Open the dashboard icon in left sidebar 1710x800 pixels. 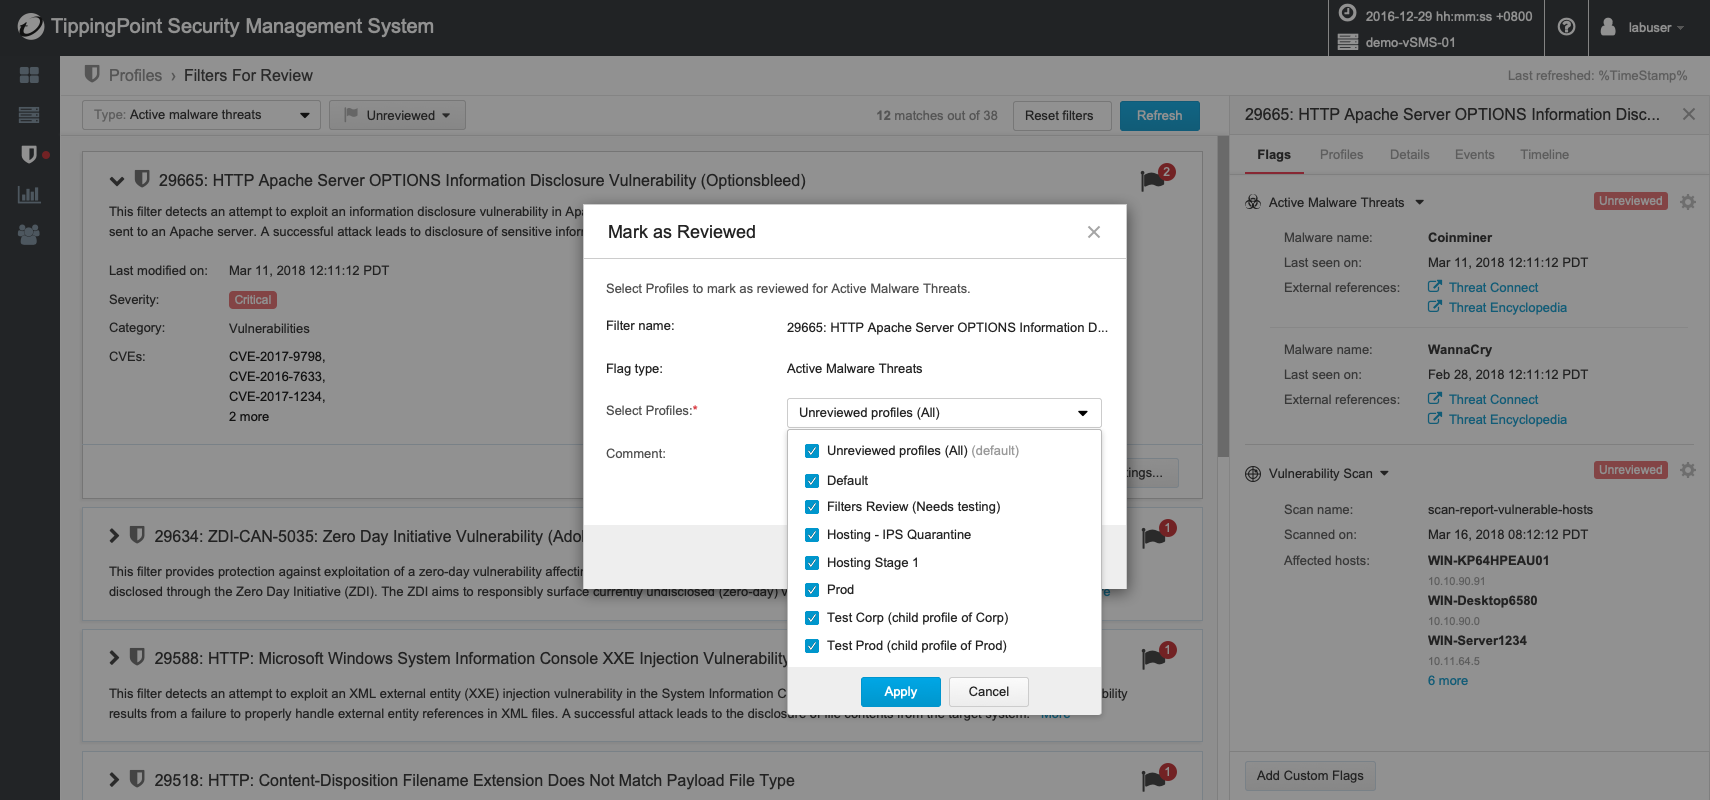click(x=29, y=75)
